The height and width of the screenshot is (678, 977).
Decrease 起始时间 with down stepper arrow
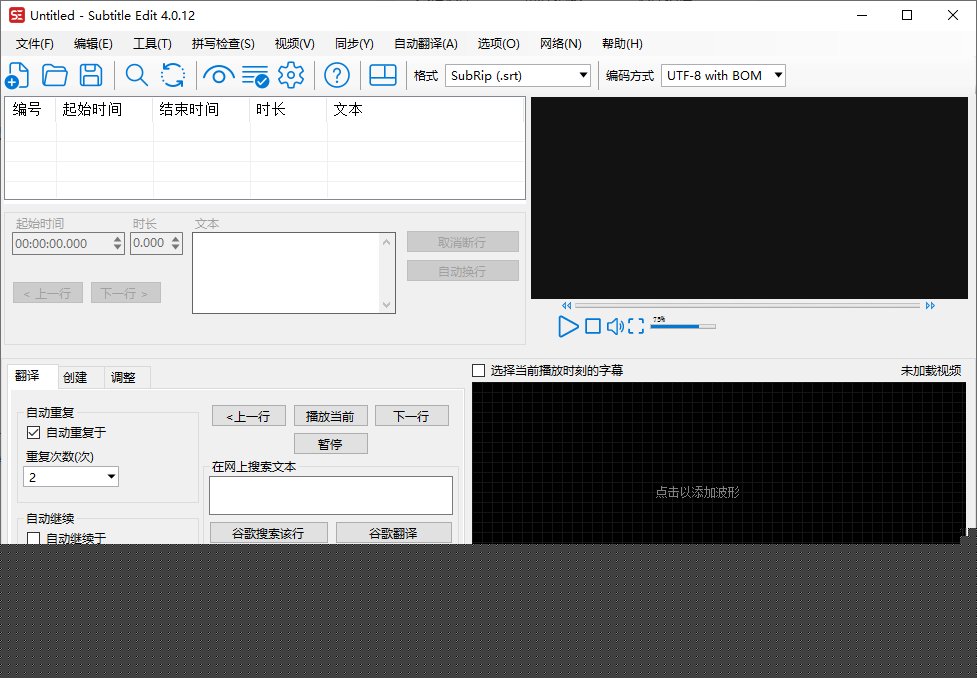point(118,248)
